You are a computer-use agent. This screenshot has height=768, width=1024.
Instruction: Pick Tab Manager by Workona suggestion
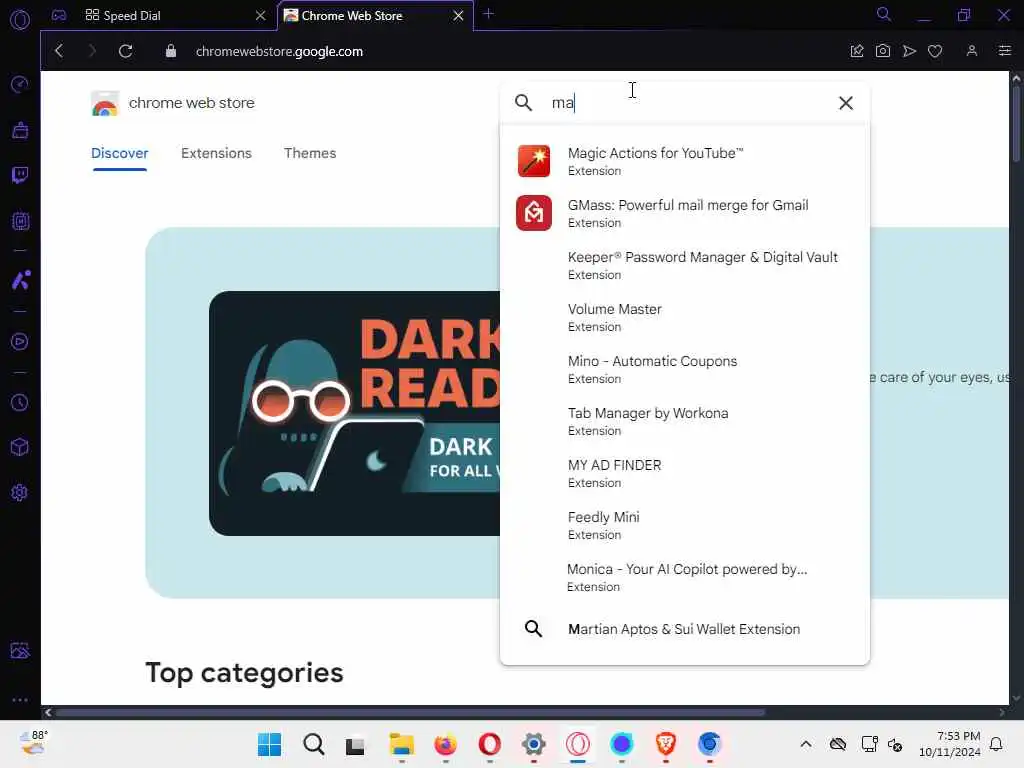(684, 421)
